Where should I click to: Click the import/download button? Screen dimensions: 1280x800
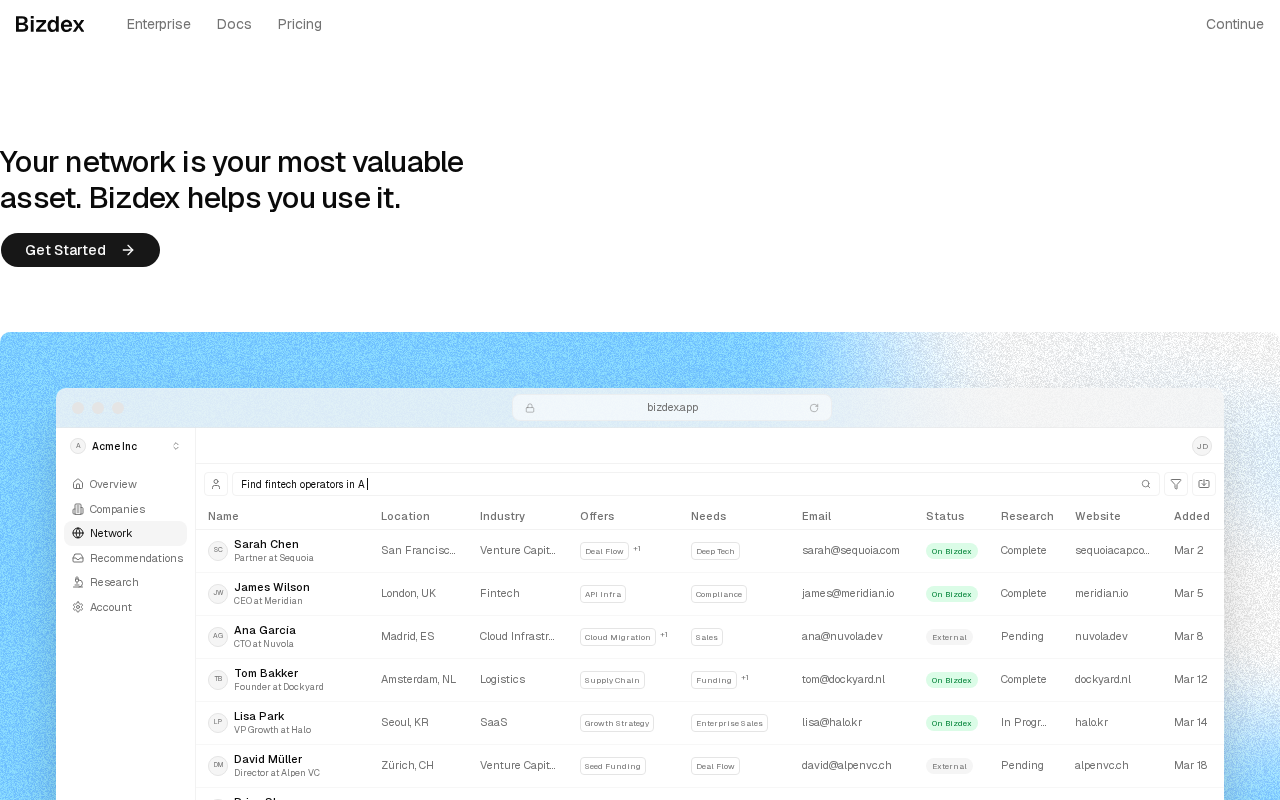1204,484
